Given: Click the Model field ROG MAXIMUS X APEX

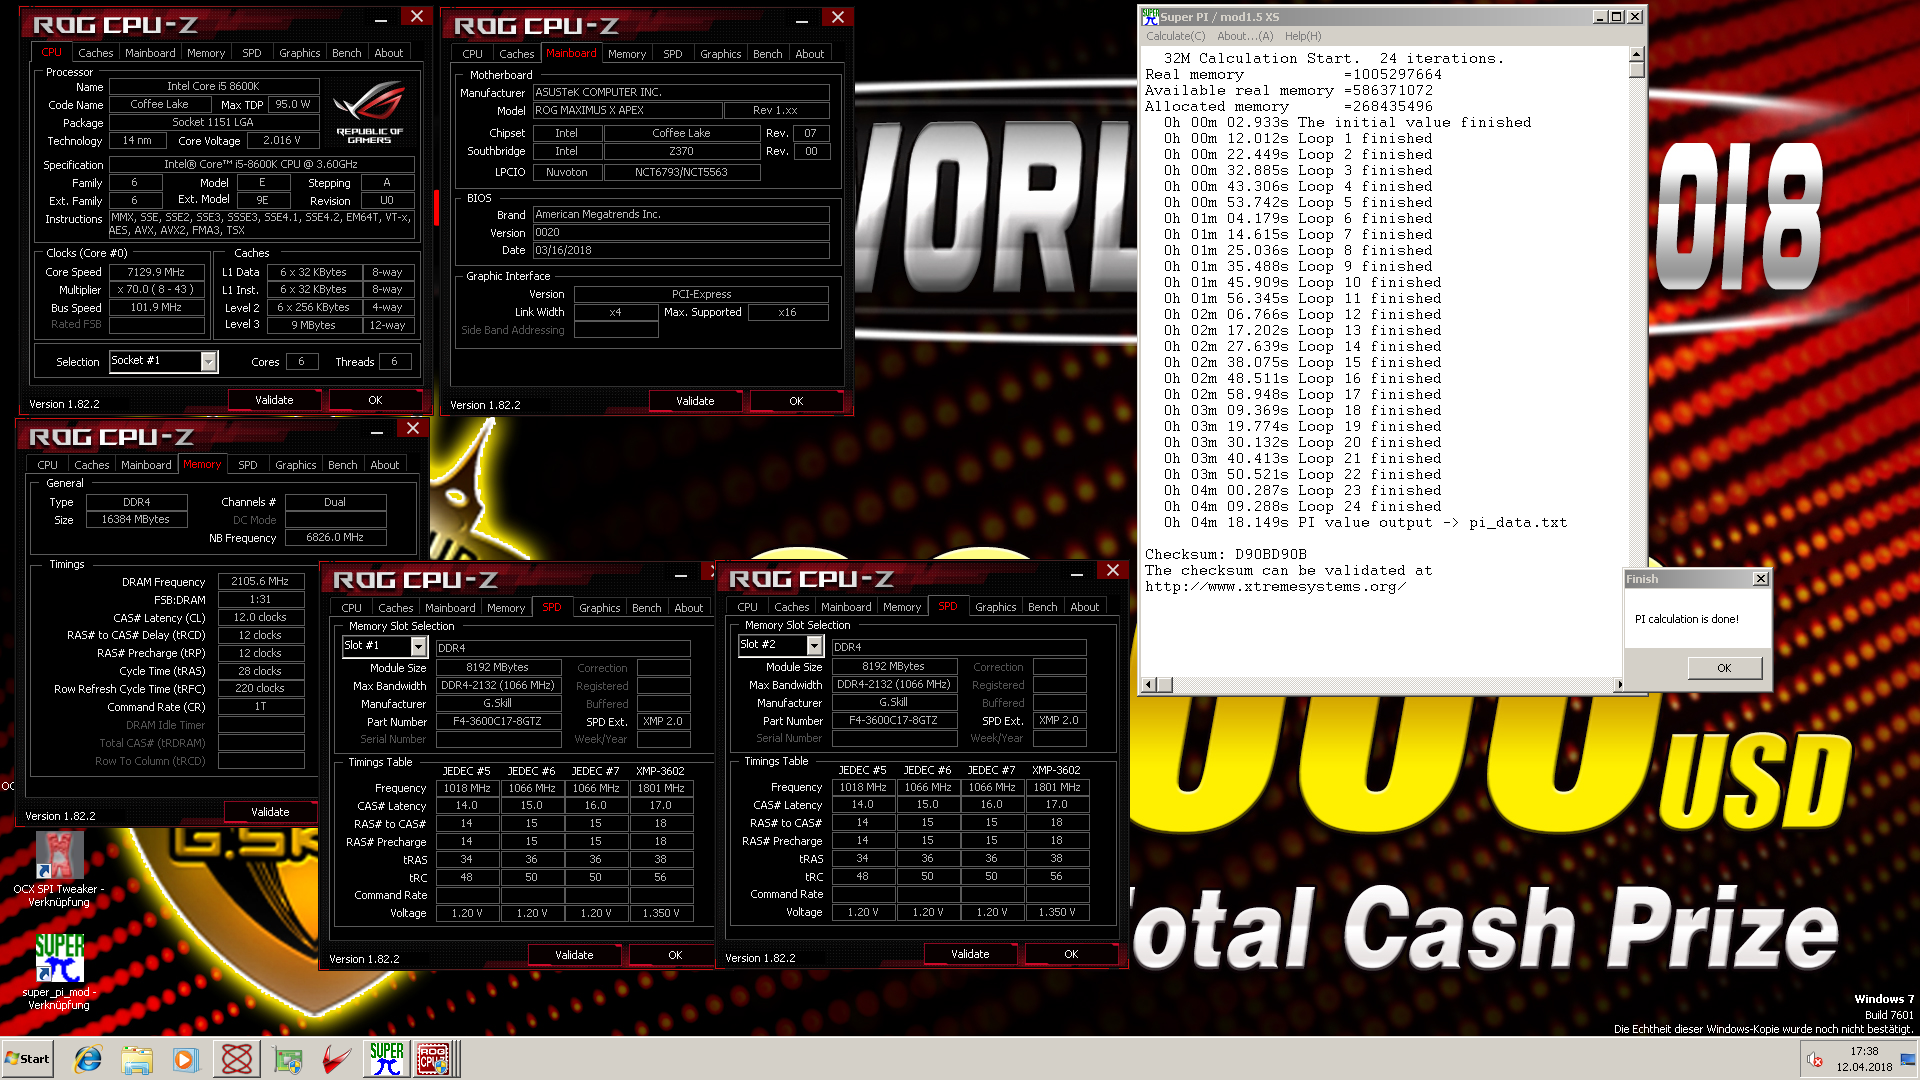Looking at the screenshot, I should click(627, 111).
